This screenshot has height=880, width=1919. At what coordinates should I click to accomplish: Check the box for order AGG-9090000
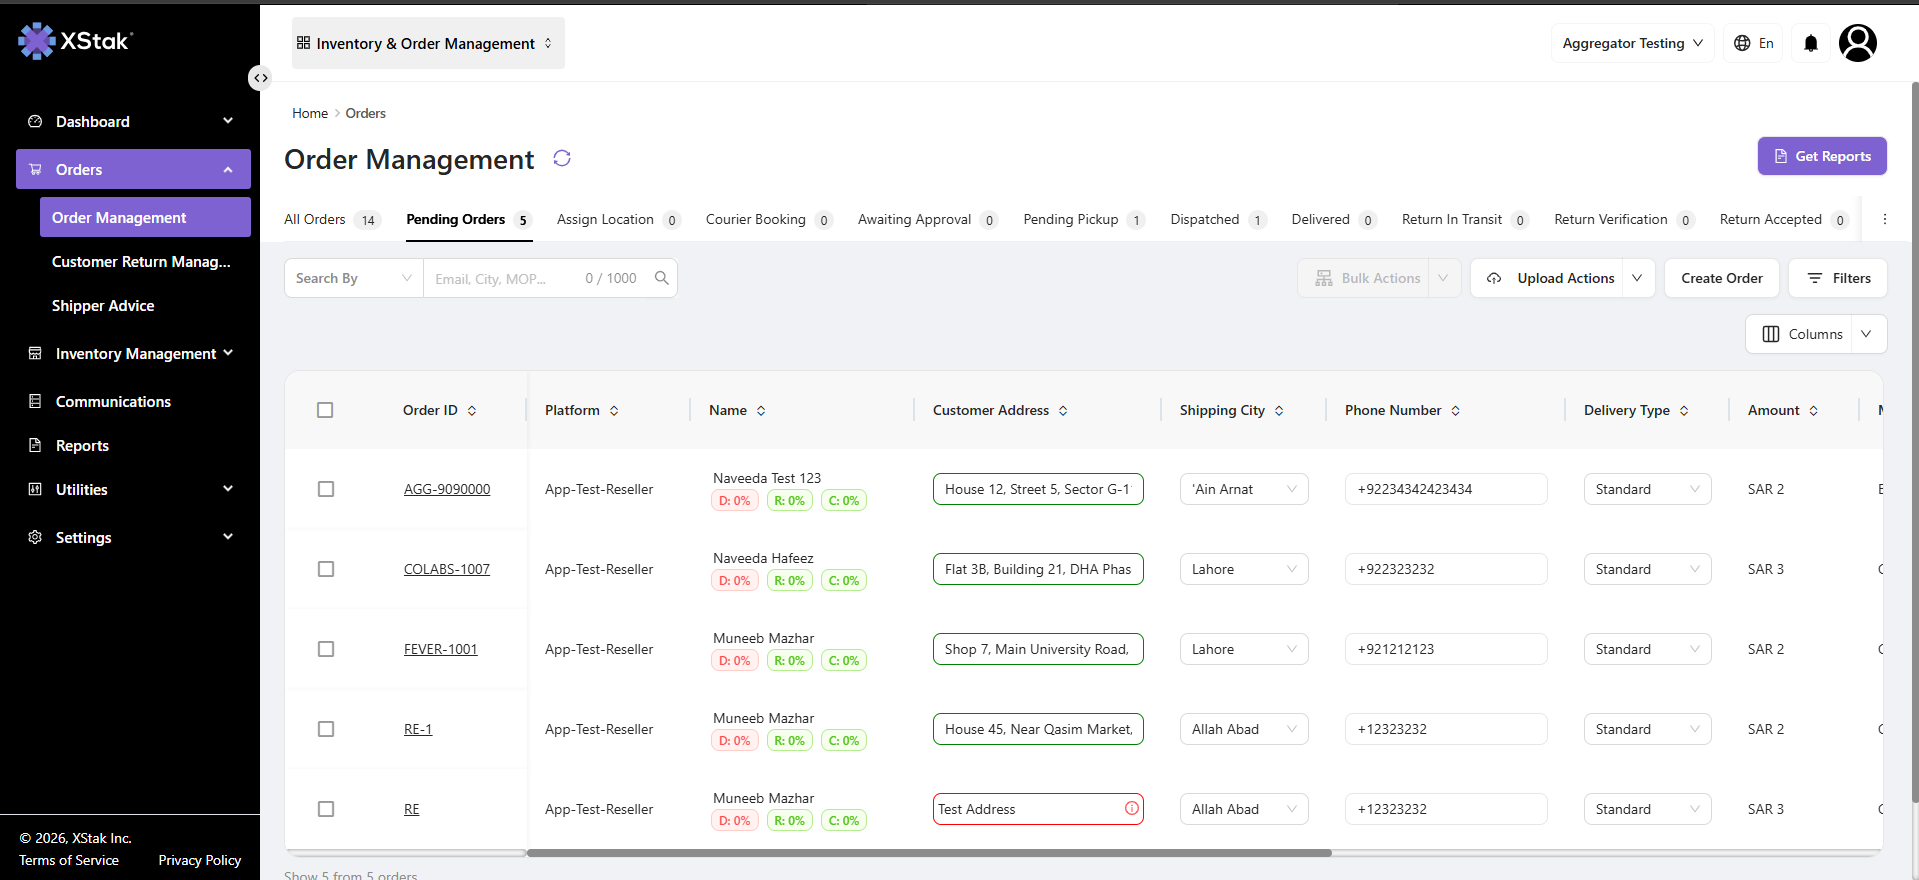[x=326, y=489]
